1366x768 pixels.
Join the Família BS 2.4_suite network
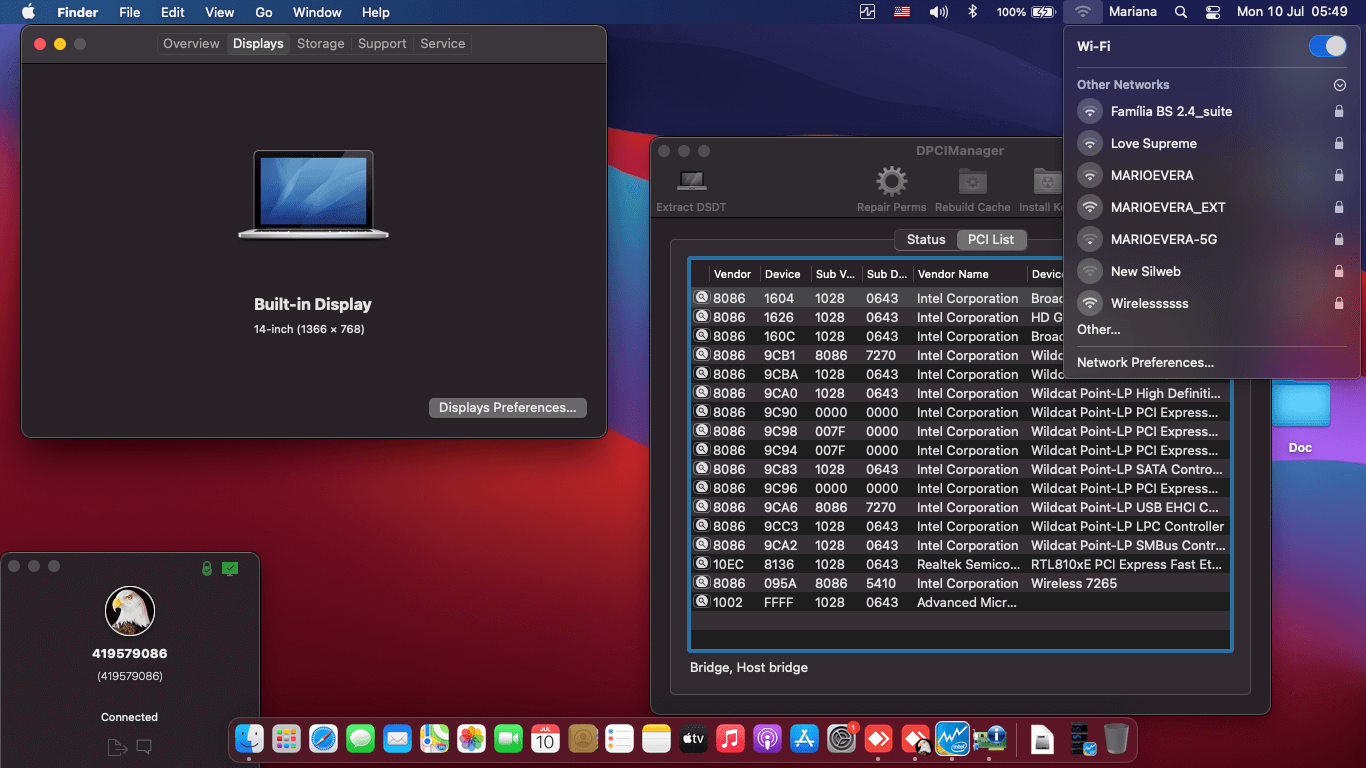coord(1212,111)
